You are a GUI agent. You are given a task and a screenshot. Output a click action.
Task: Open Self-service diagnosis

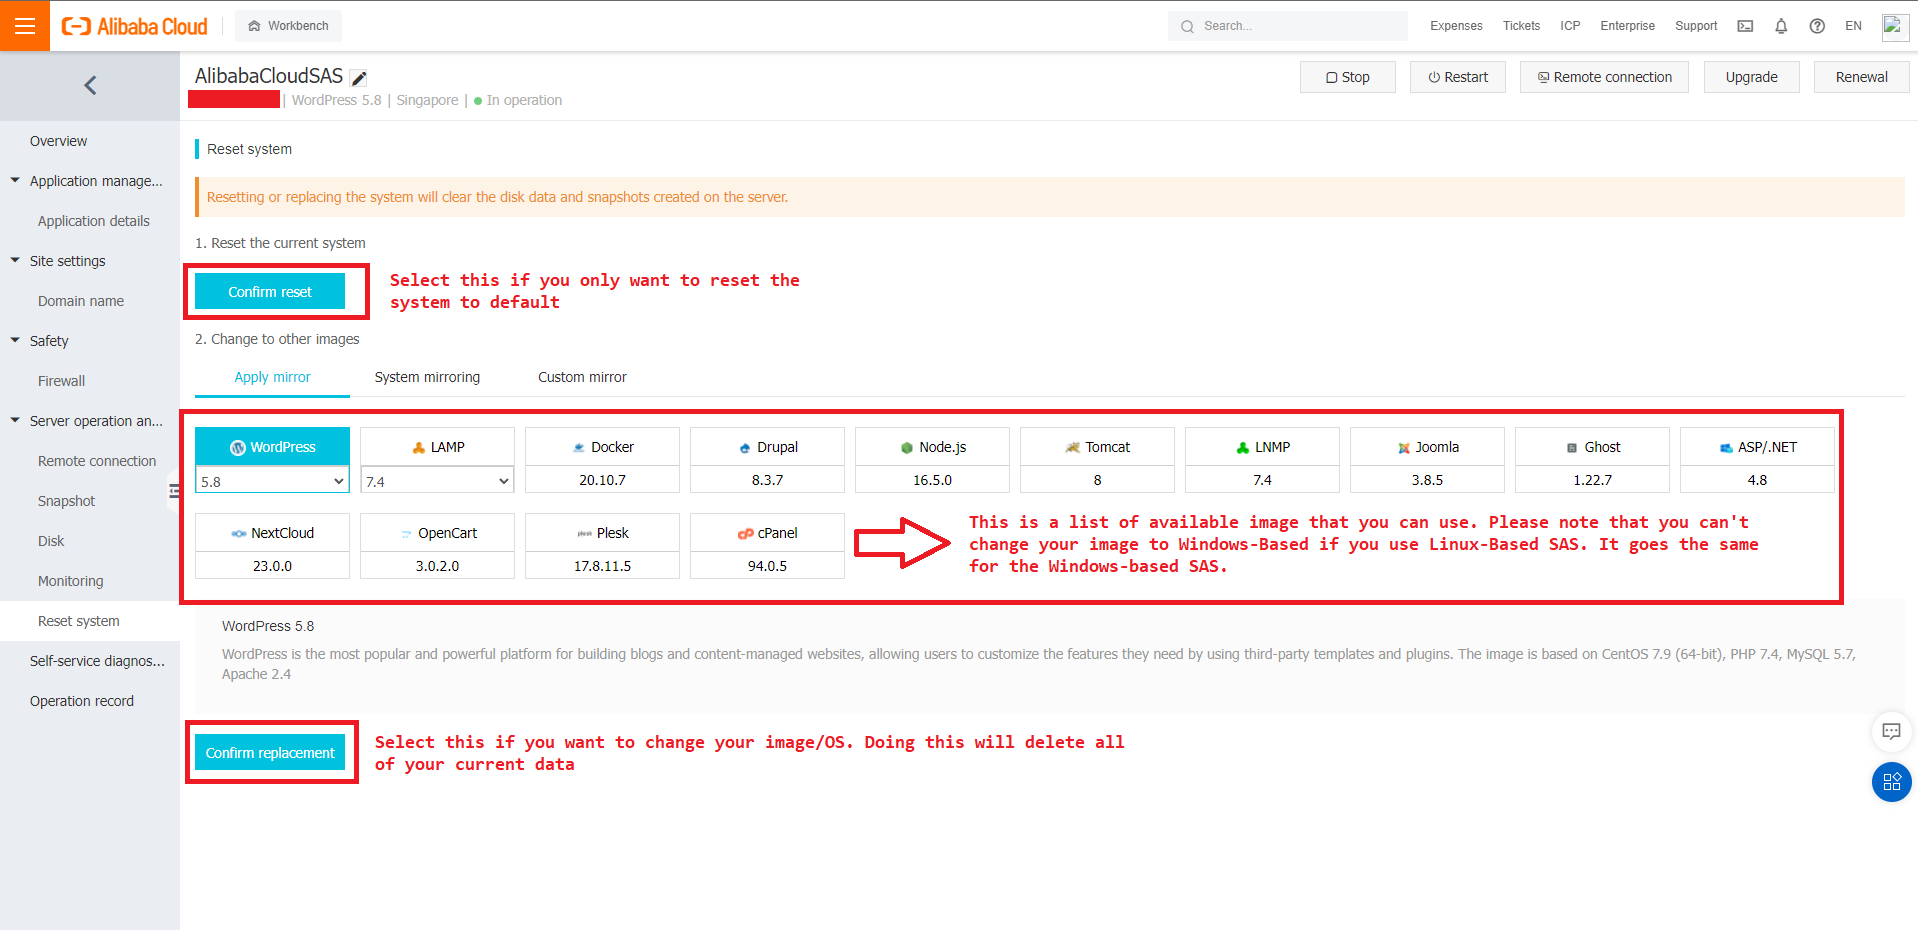(x=90, y=661)
